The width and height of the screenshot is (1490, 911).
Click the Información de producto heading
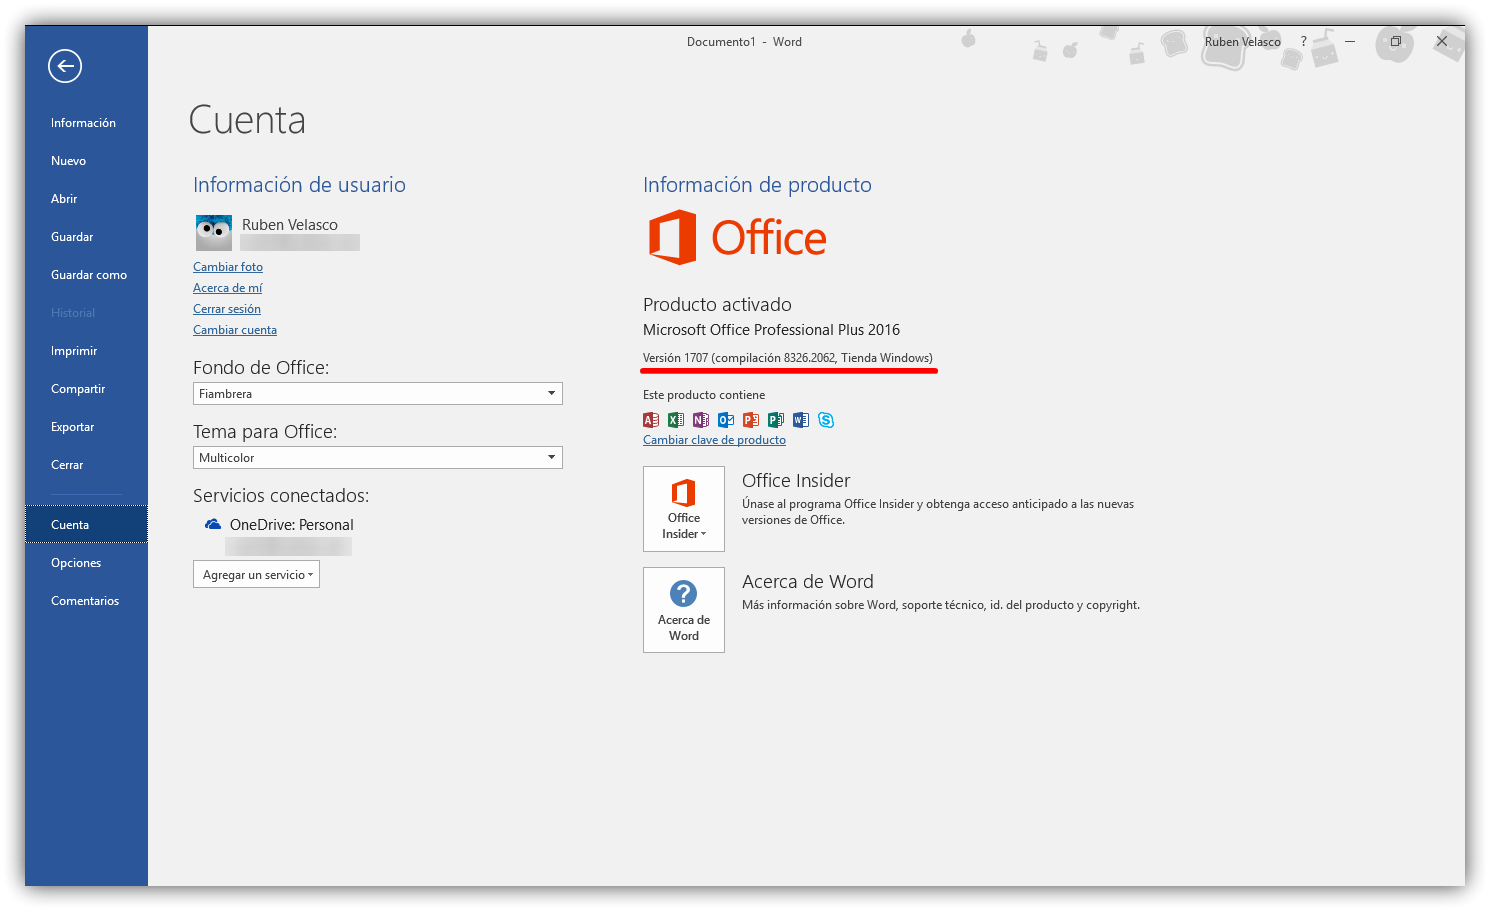(757, 185)
